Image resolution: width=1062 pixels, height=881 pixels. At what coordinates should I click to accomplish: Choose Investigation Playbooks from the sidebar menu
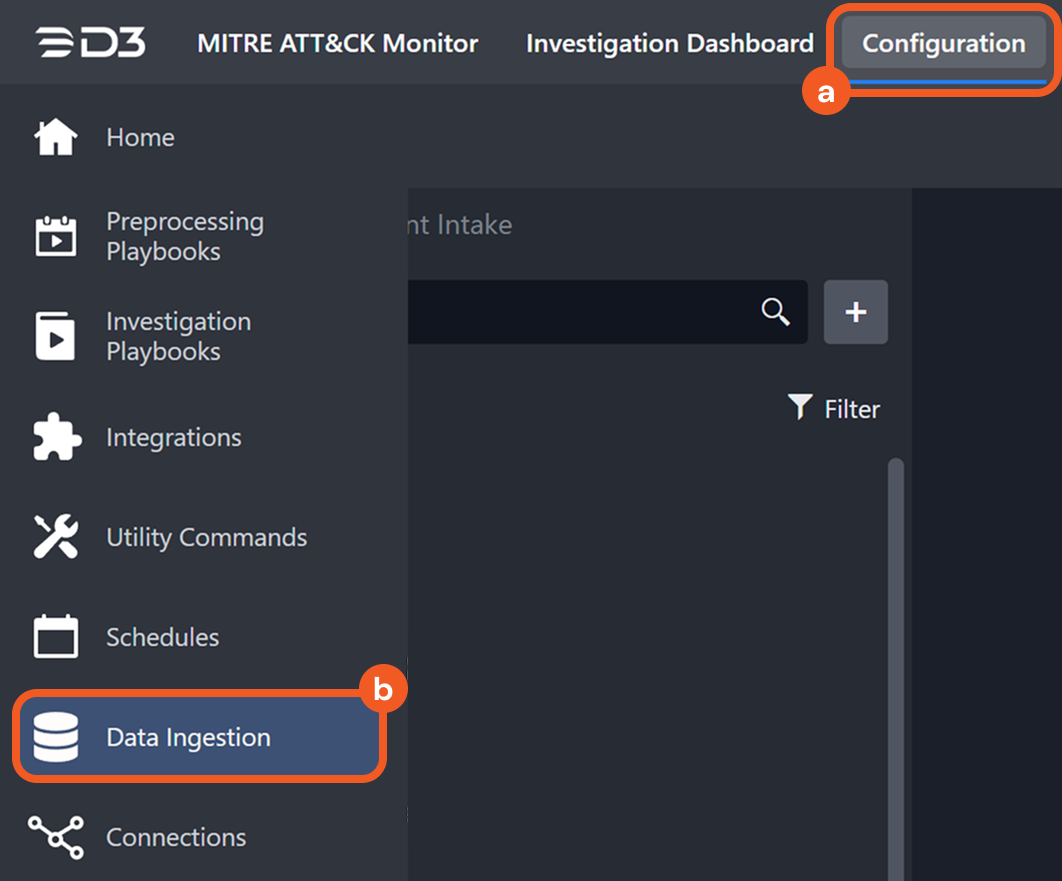[178, 336]
